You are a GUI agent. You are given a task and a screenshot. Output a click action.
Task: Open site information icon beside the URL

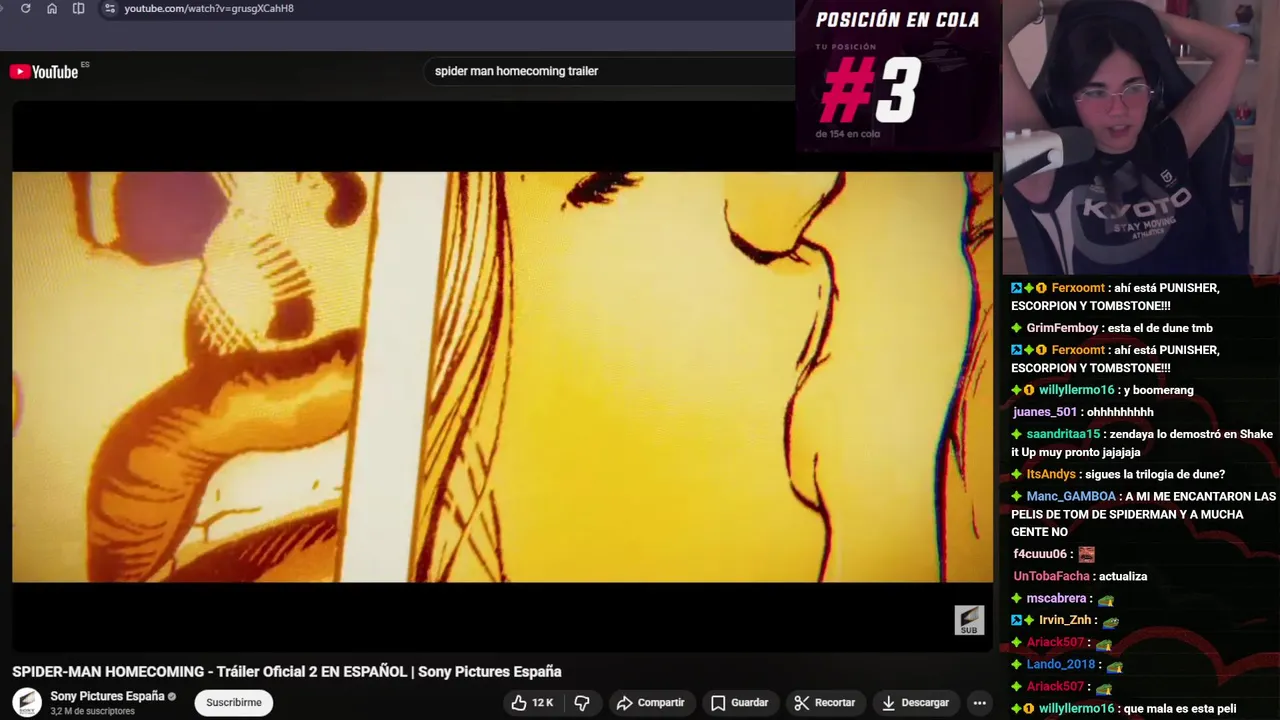(109, 8)
